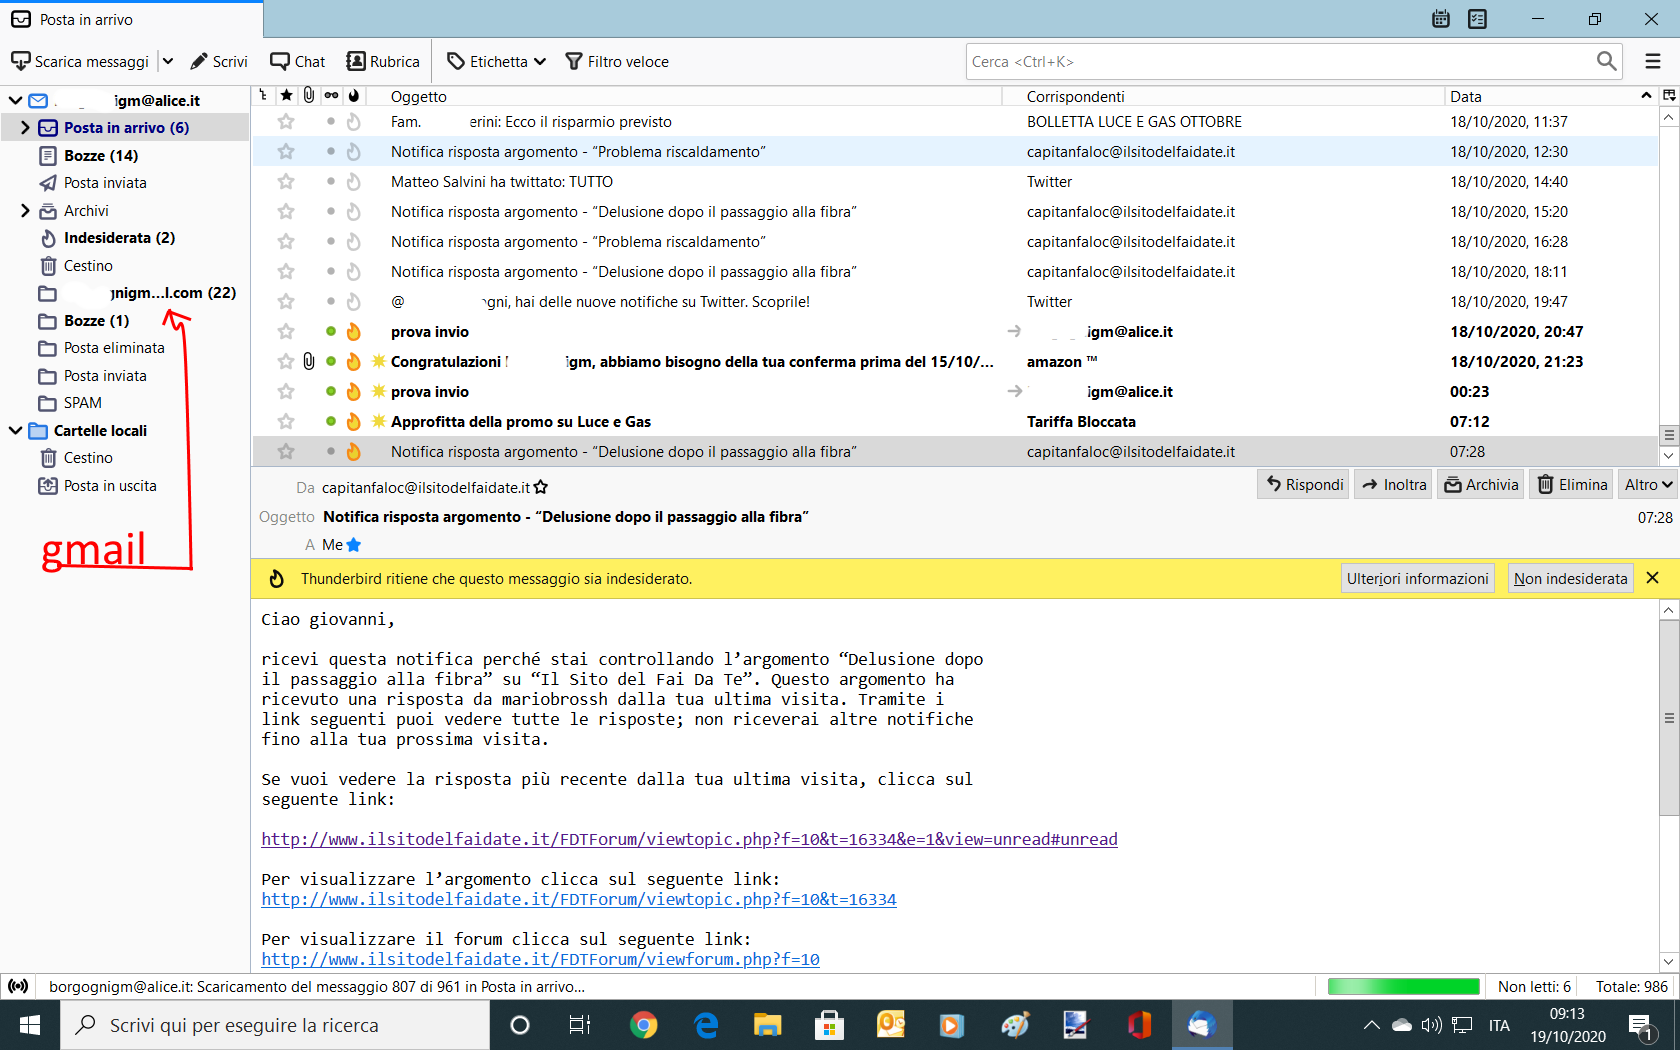Toggle the Filtro veloce quick filter
Viewport: 1680px width, 1050px height.
pos(617,61)
